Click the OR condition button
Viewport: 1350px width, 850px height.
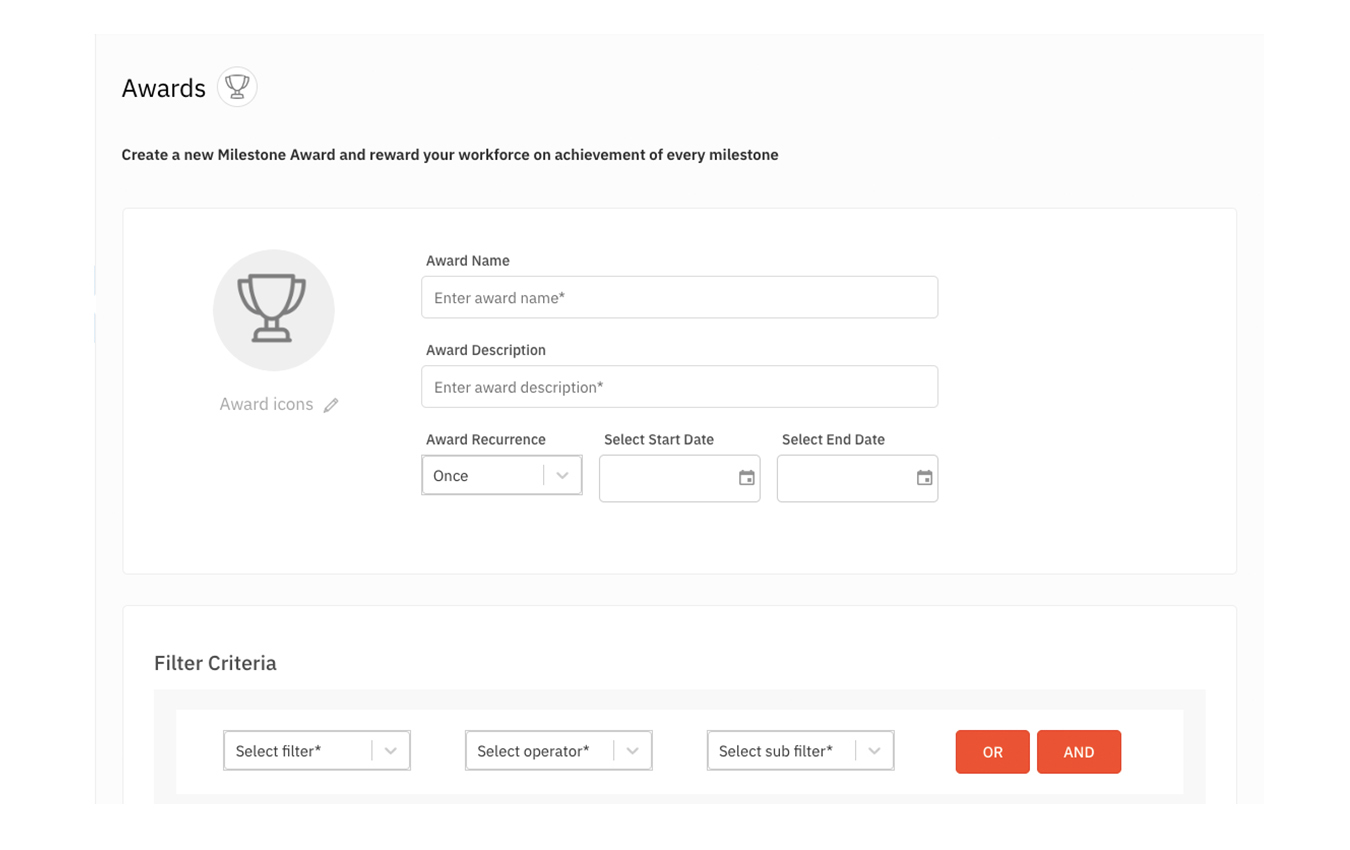tap(992, 751)
